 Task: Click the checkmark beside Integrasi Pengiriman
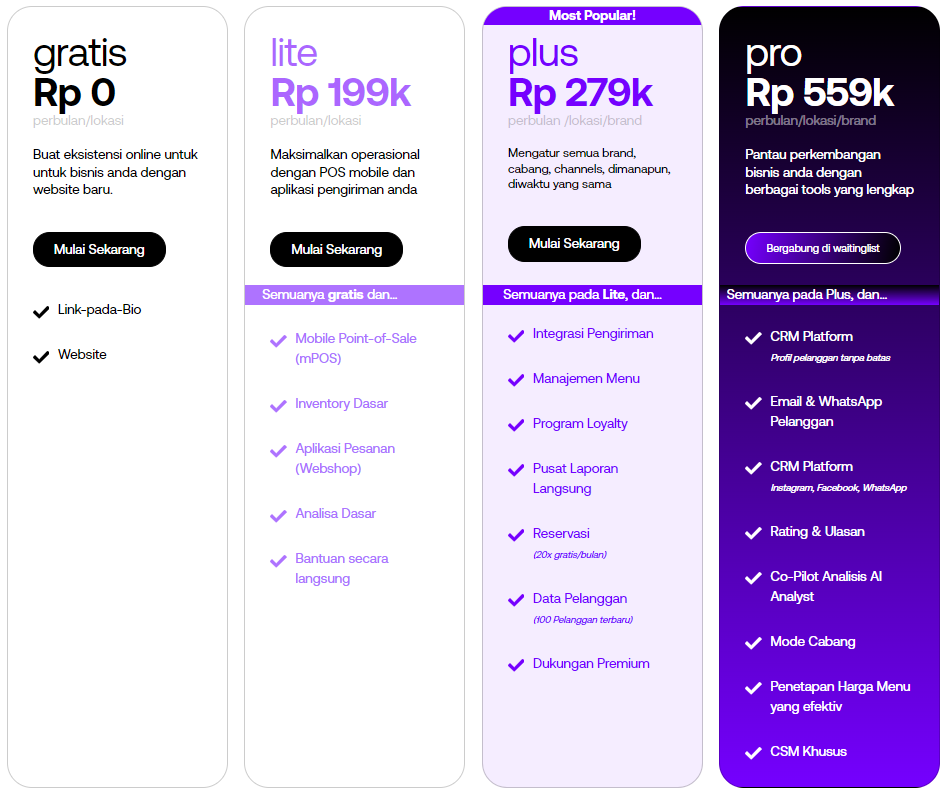click(x=516, y=336)
